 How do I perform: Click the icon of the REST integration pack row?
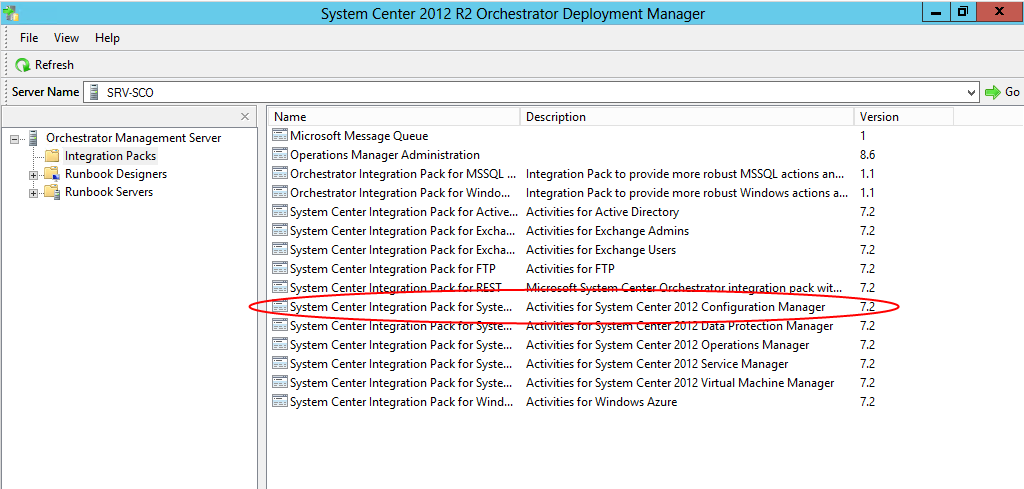point(280,287)
